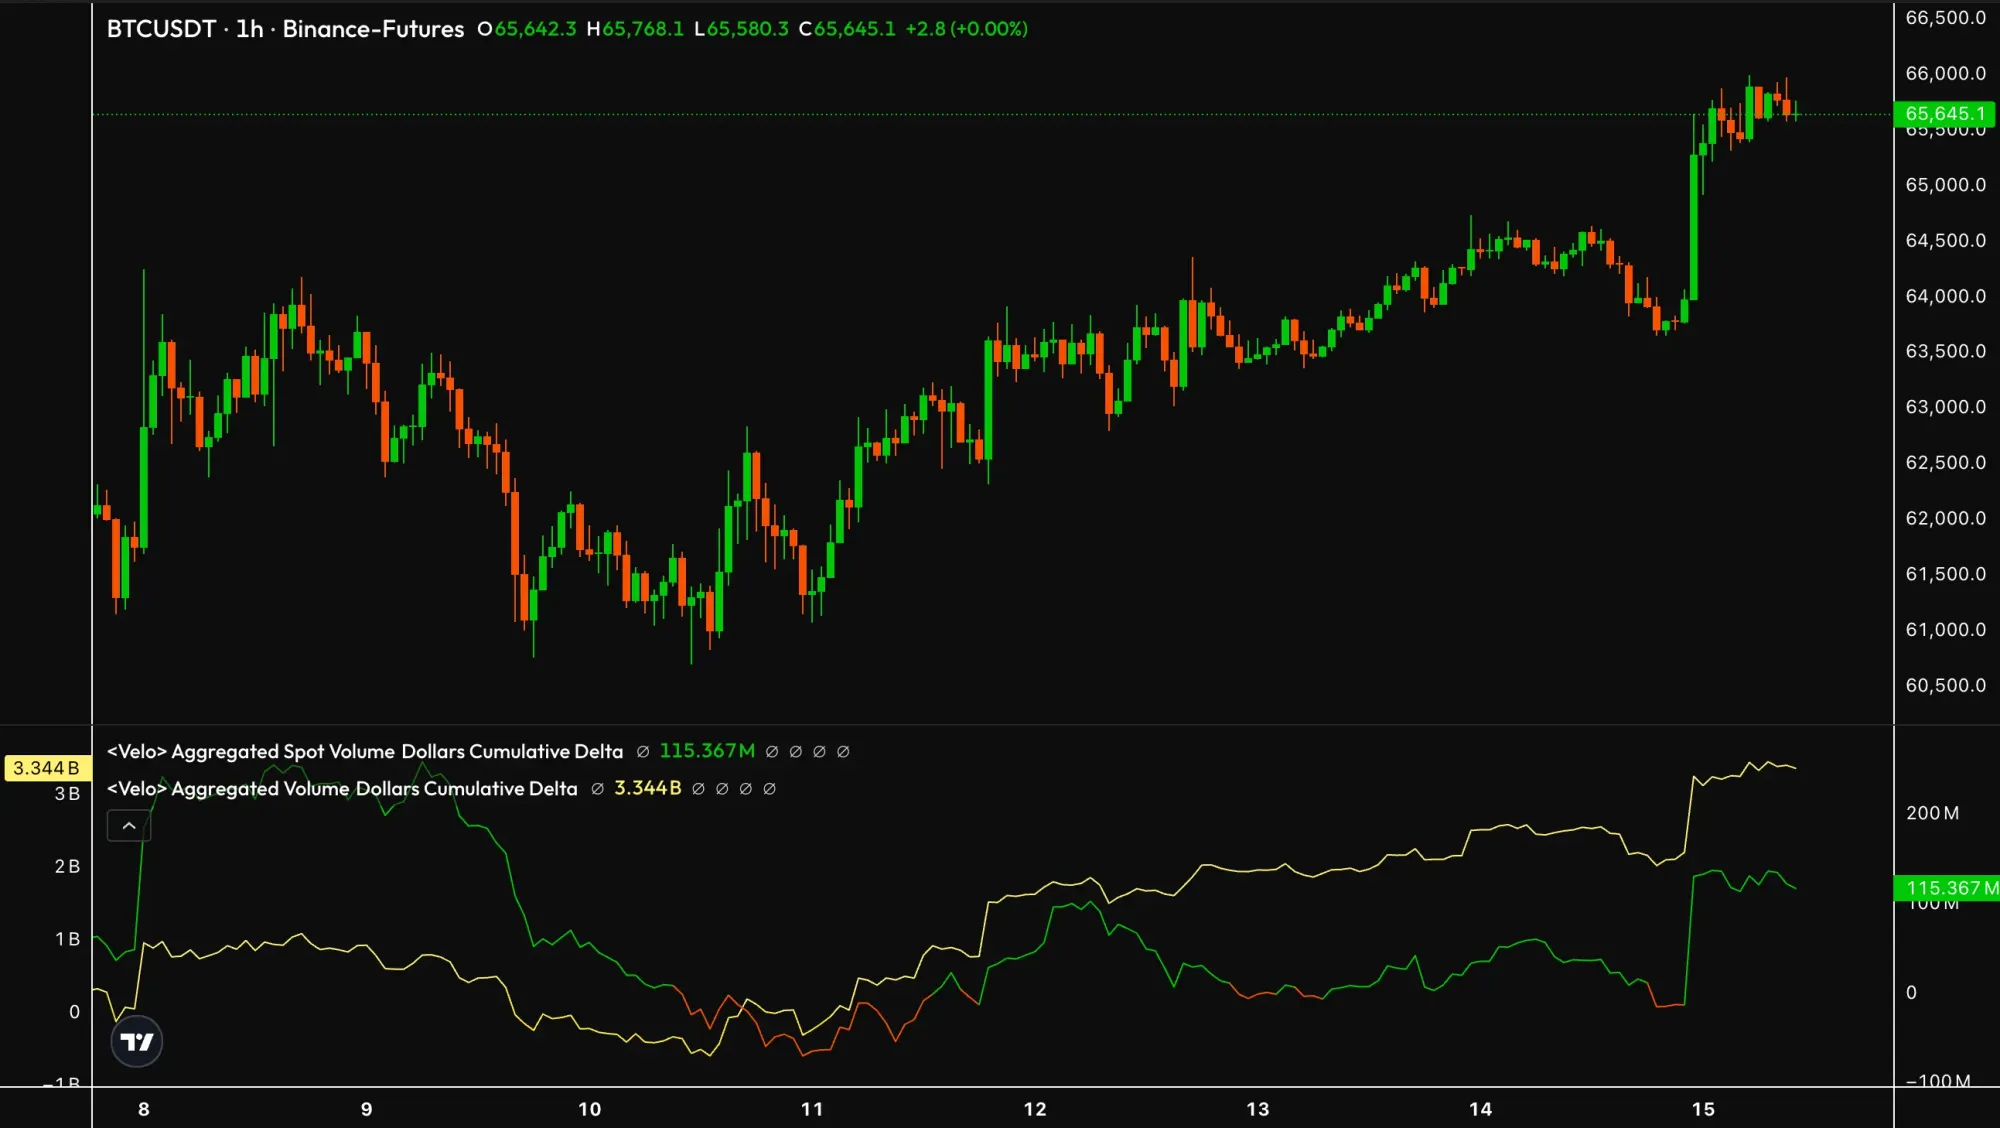Click the 60,500.0 price axis label
The width and height of the screenshot is (2000, 1128).
click(1945, 685)
